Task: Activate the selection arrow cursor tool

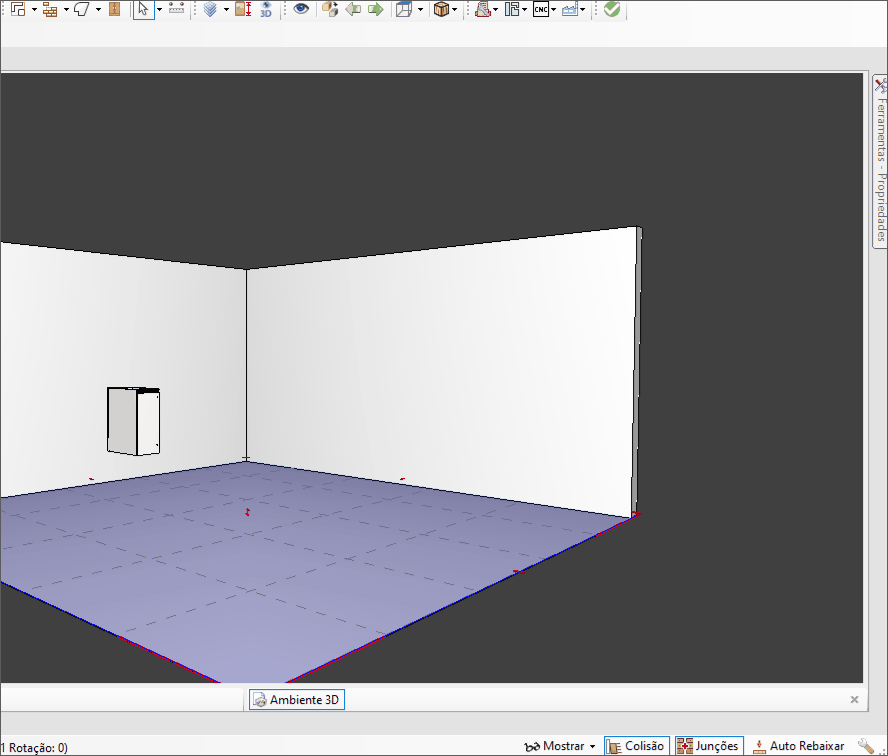Action: [143, 9]
